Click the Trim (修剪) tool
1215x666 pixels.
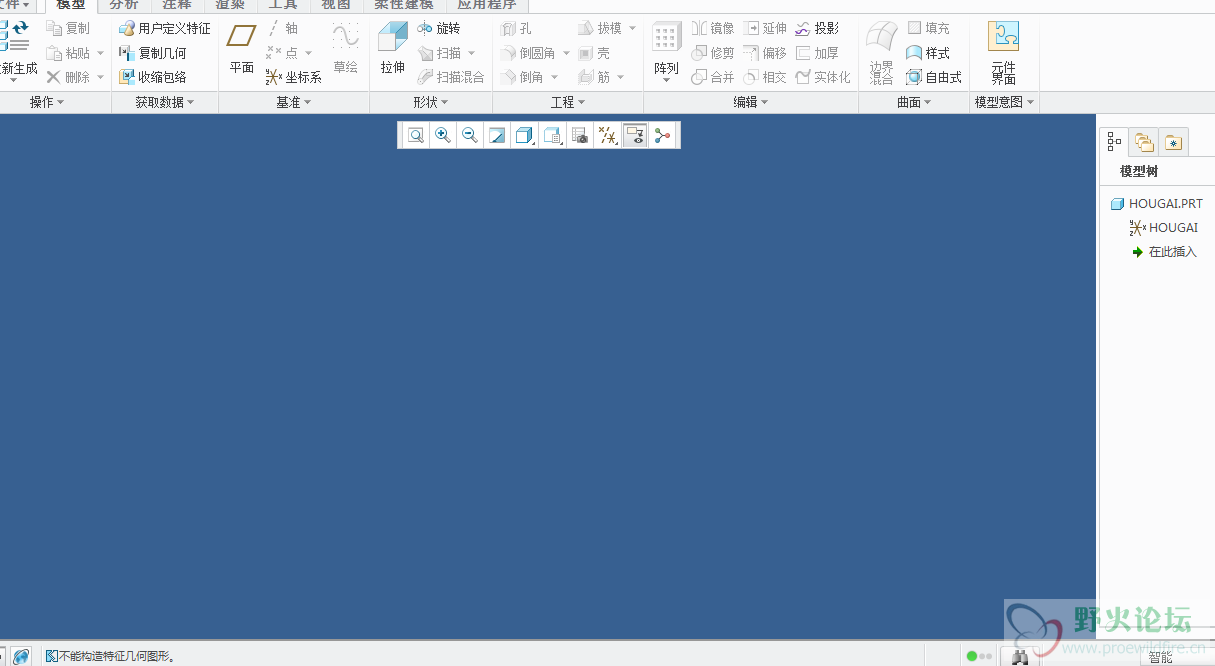click(x=714, y=53)
